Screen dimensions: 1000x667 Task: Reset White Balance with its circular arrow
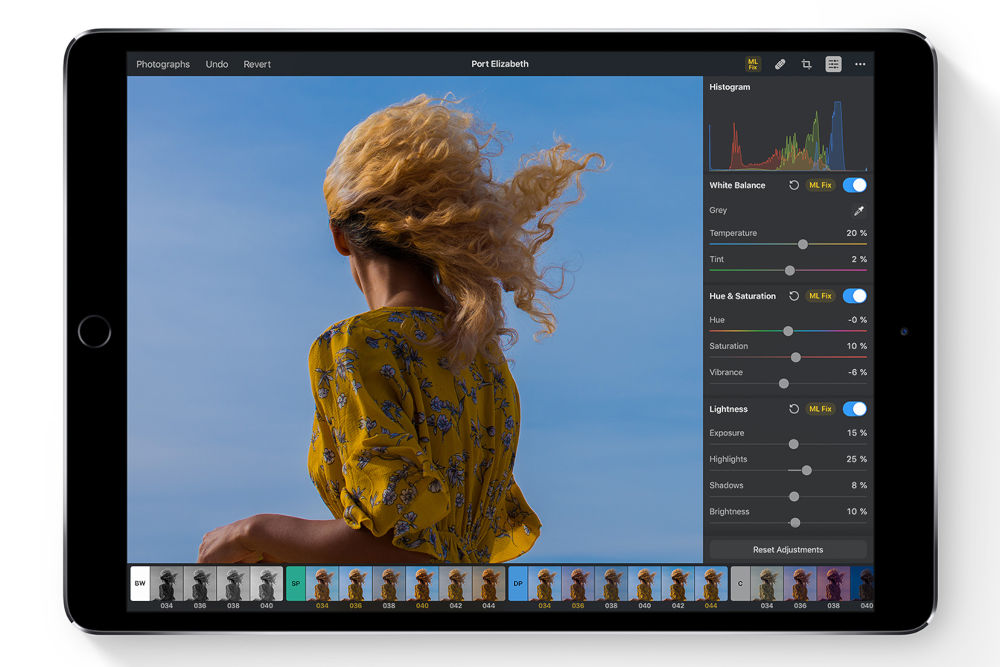(x=794, y=185)
